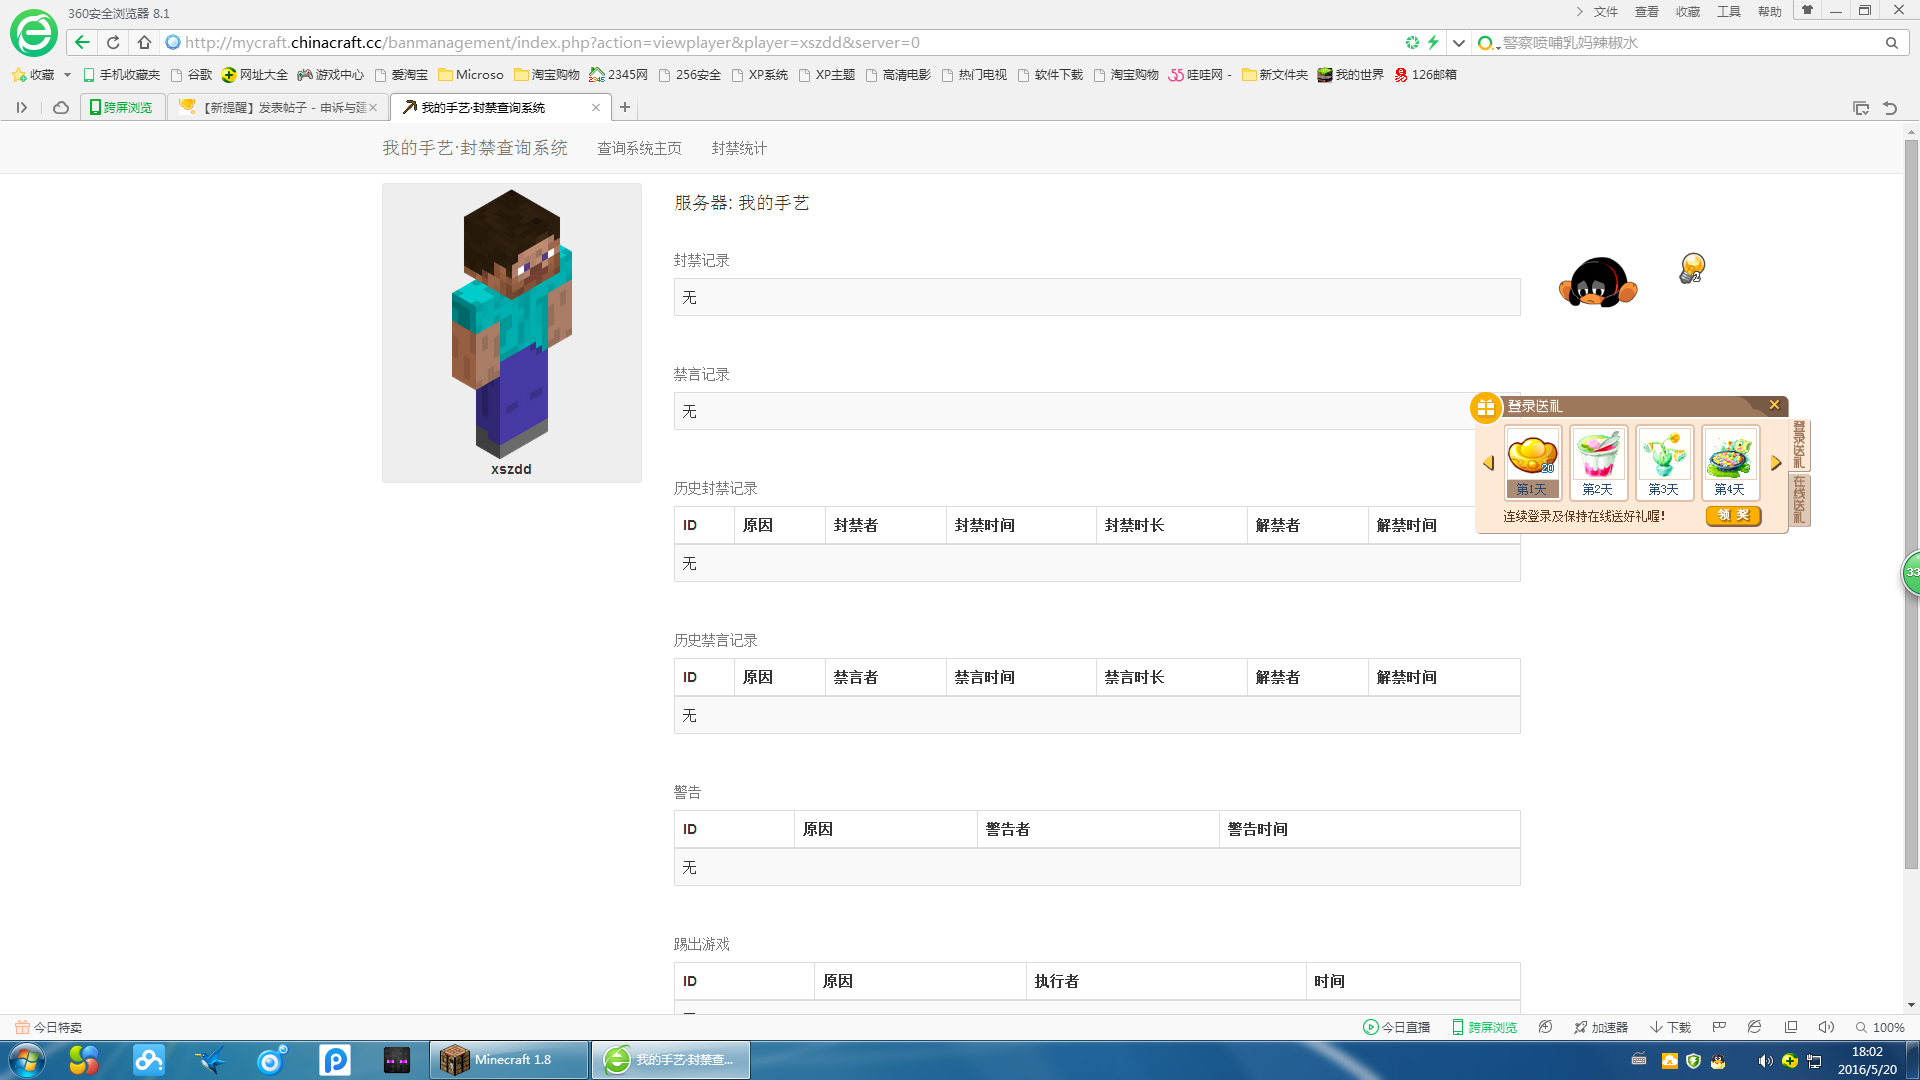
Task: Open the 126邮箱 bookmark
Action: pos(1426,75)
